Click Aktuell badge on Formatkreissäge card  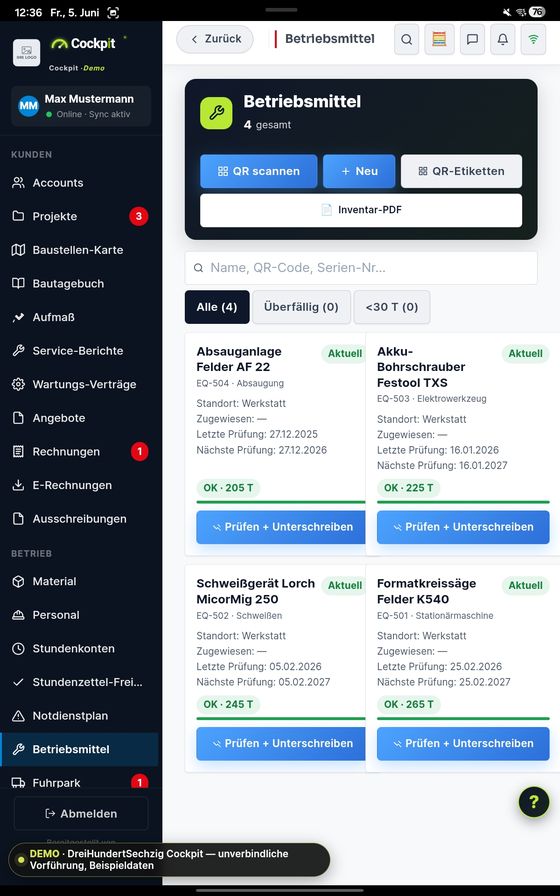525,586
